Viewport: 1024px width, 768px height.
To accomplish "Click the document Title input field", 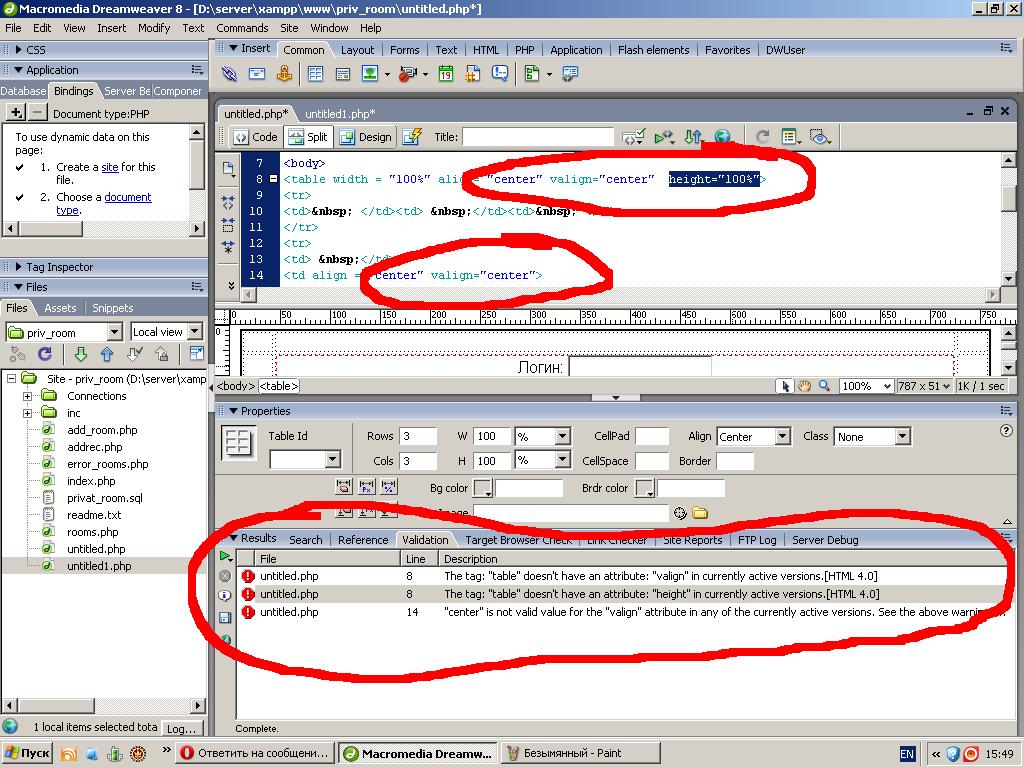I will [538, 137].
